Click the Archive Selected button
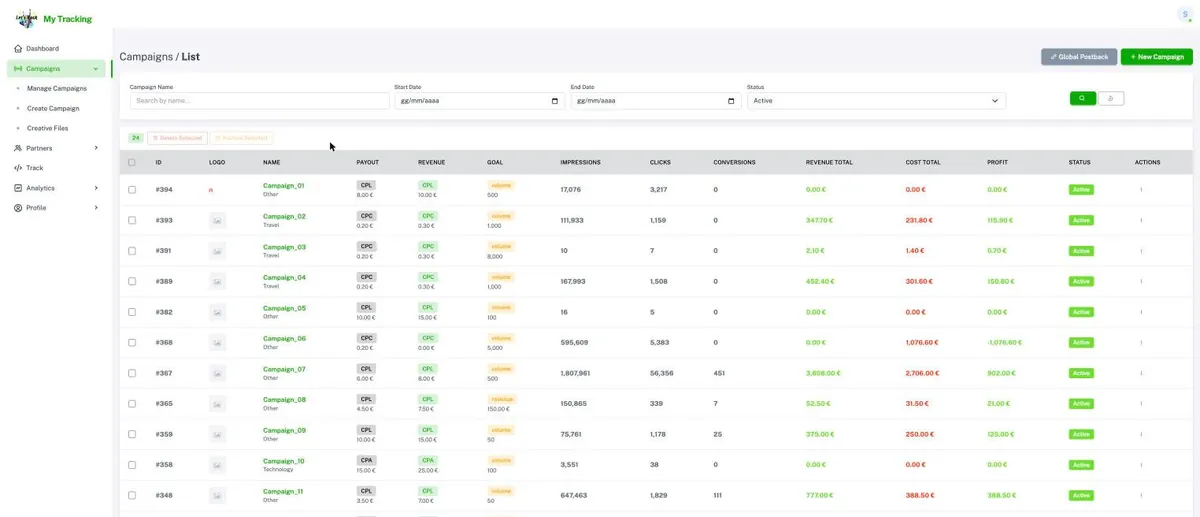Image resolution: width=1200 pixels, height=517 pixels. tap(241, 138)
